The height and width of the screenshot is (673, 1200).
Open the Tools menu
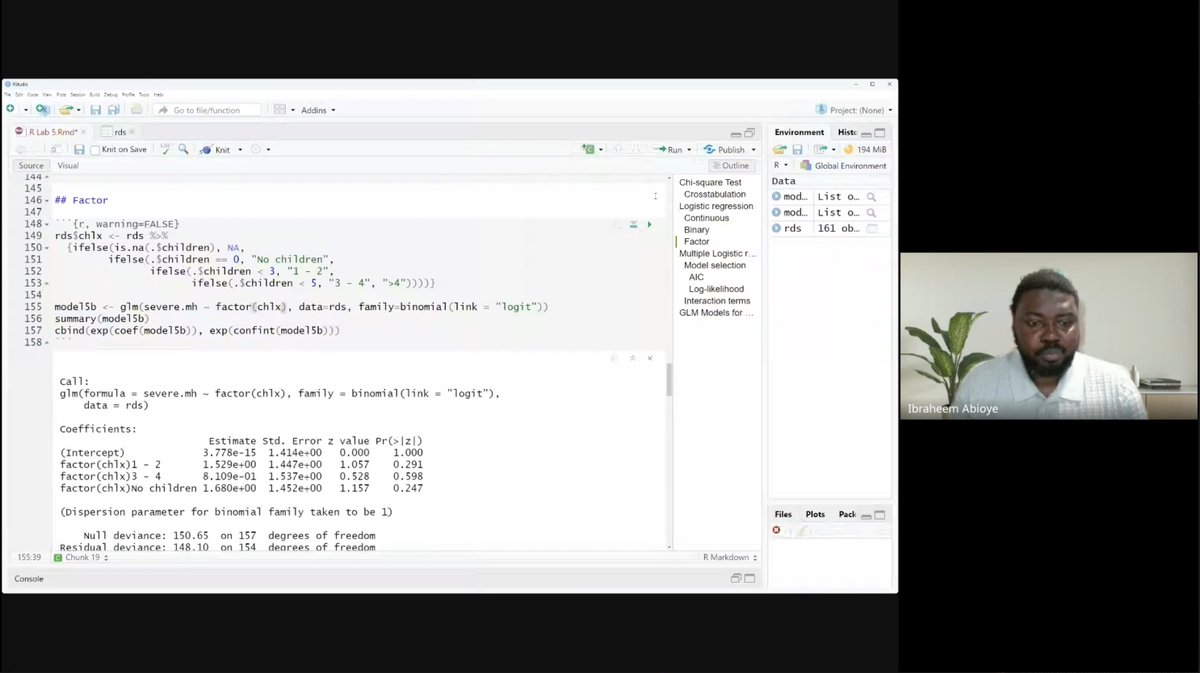[144, 94]
